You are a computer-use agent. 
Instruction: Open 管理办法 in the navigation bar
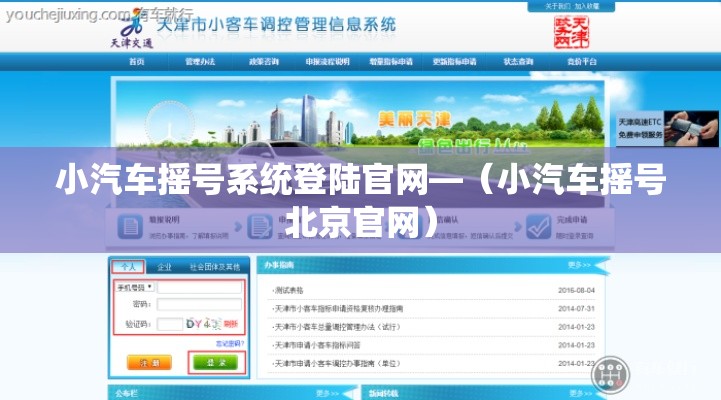click(200, 62)
